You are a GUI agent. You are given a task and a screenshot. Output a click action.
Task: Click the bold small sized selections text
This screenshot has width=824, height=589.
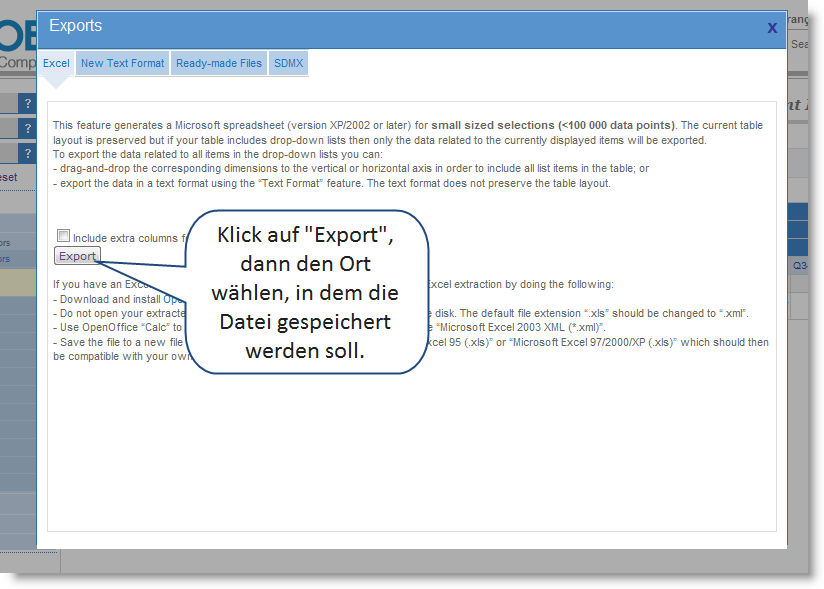(552, 125)
